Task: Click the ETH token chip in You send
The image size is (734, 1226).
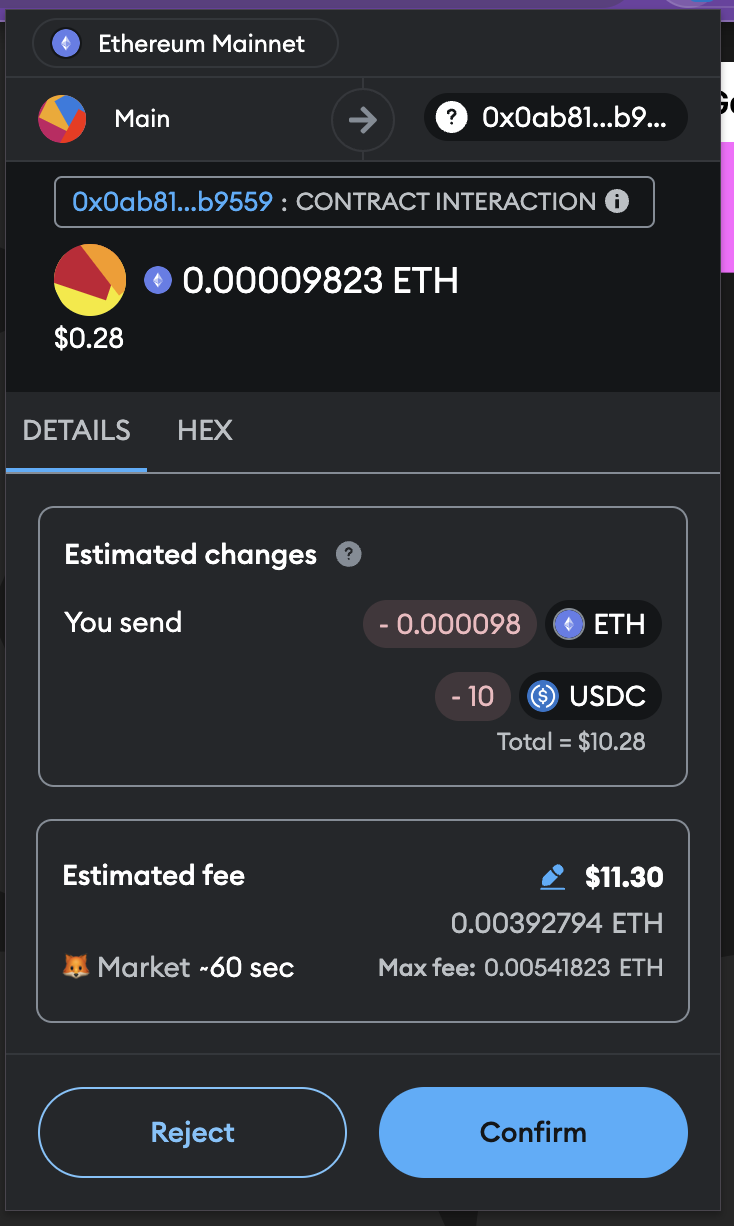Action: 603,625
